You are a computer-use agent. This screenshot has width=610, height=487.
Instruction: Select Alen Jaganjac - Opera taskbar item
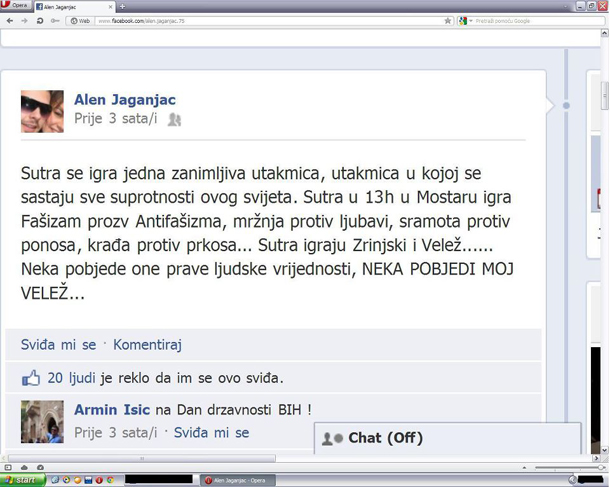238,480
